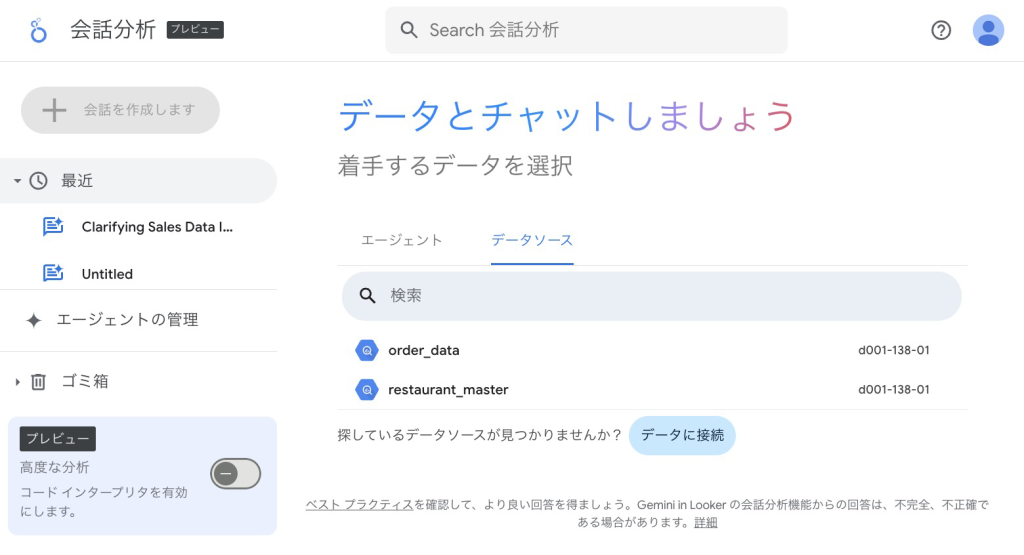Open the user account avatar
This screenshot has height=555, width=1024.
[x=988, y=30]
